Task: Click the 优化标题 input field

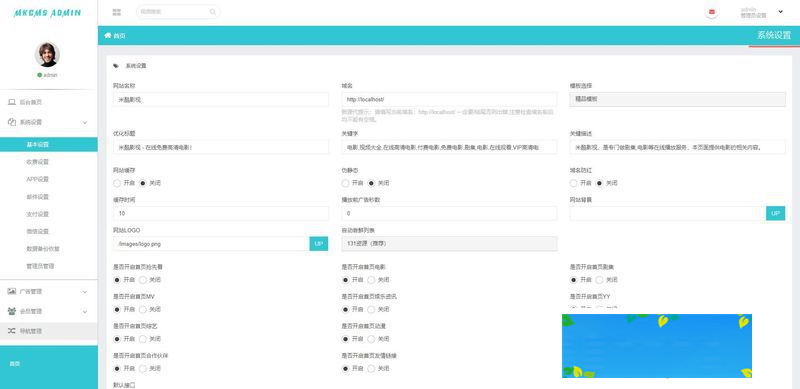Action: (x=221, y=147)
